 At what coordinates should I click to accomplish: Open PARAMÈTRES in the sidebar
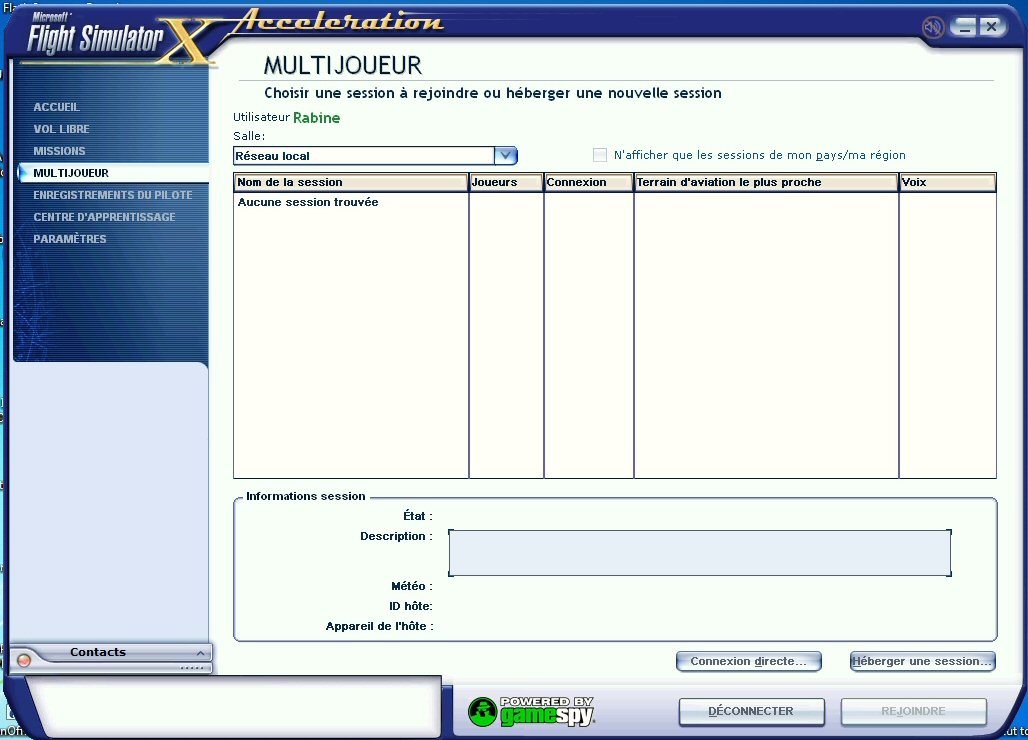(69, 239)
